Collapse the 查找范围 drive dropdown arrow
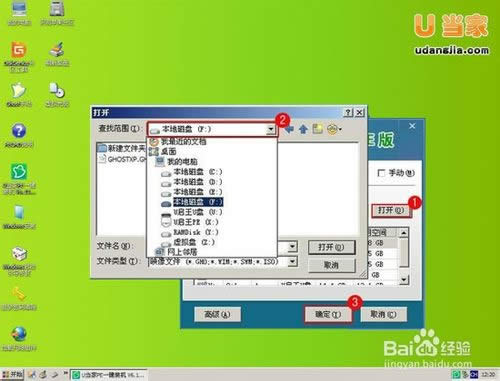This screenshot has height=381, width=500. tap(271, 129)
